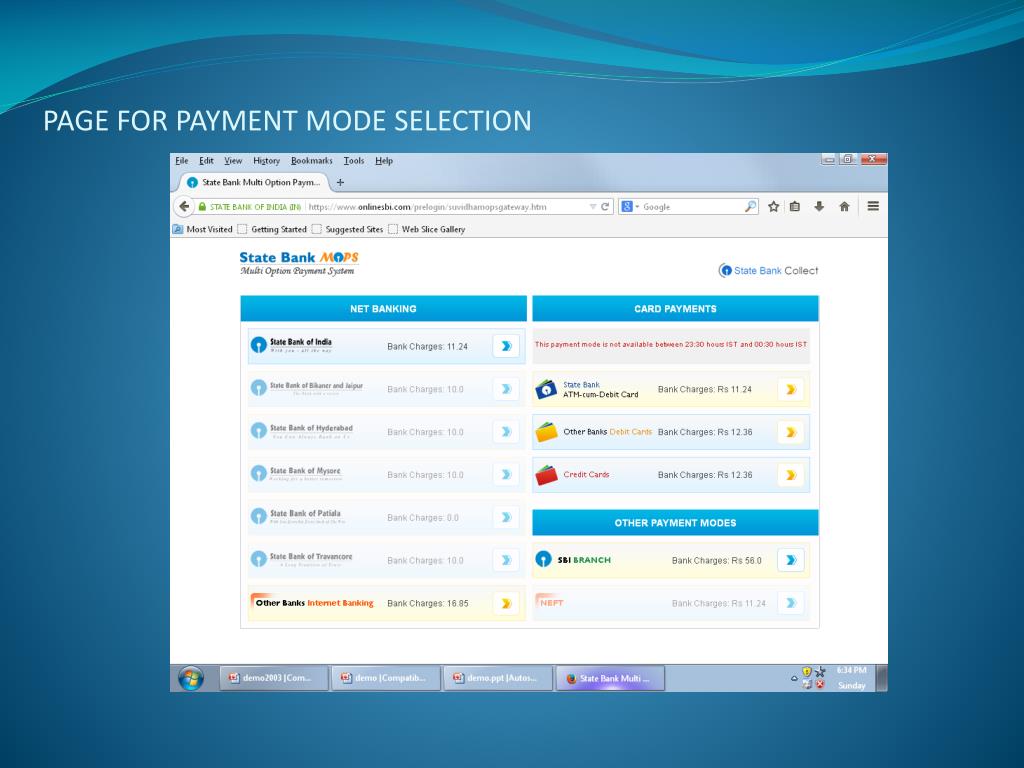This screenshot has width=1024, height=768.
Task: Open the address bar history dropdown arrow
Action: coord(593,206)
